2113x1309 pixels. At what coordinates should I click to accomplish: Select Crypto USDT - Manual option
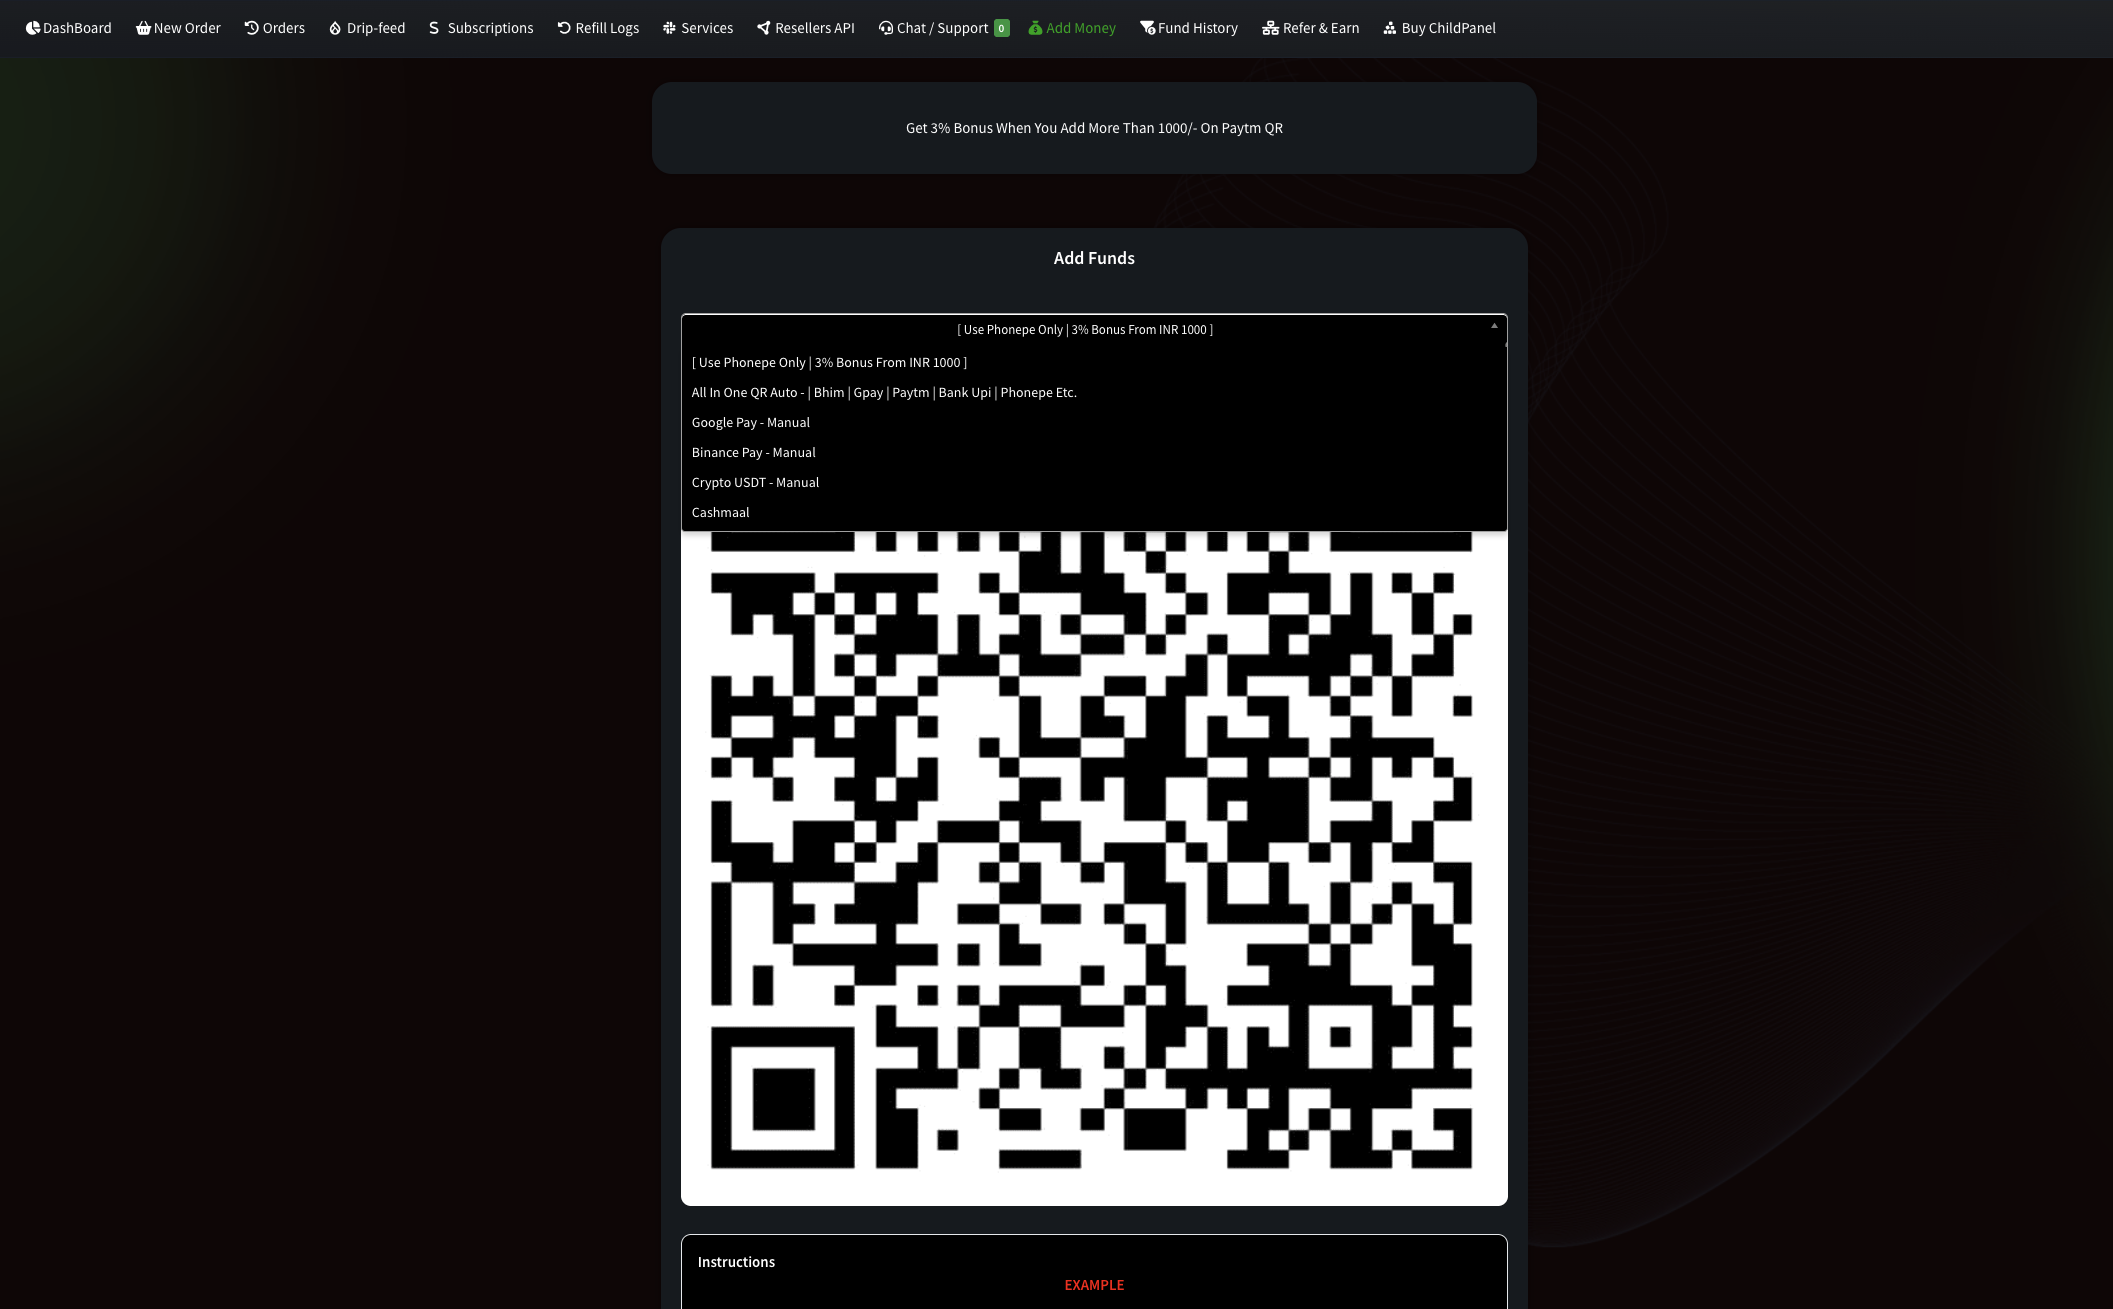click(755, 483)
